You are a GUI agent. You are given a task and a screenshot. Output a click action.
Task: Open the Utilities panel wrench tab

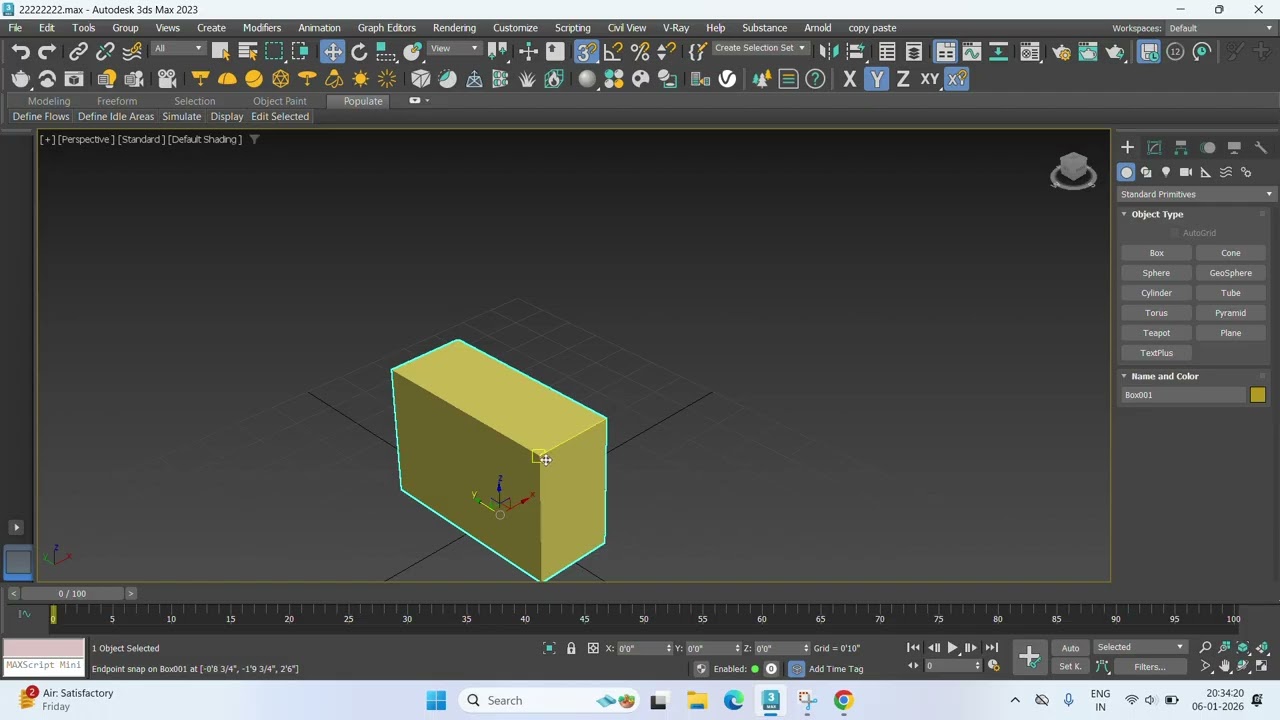[1261, 147]
